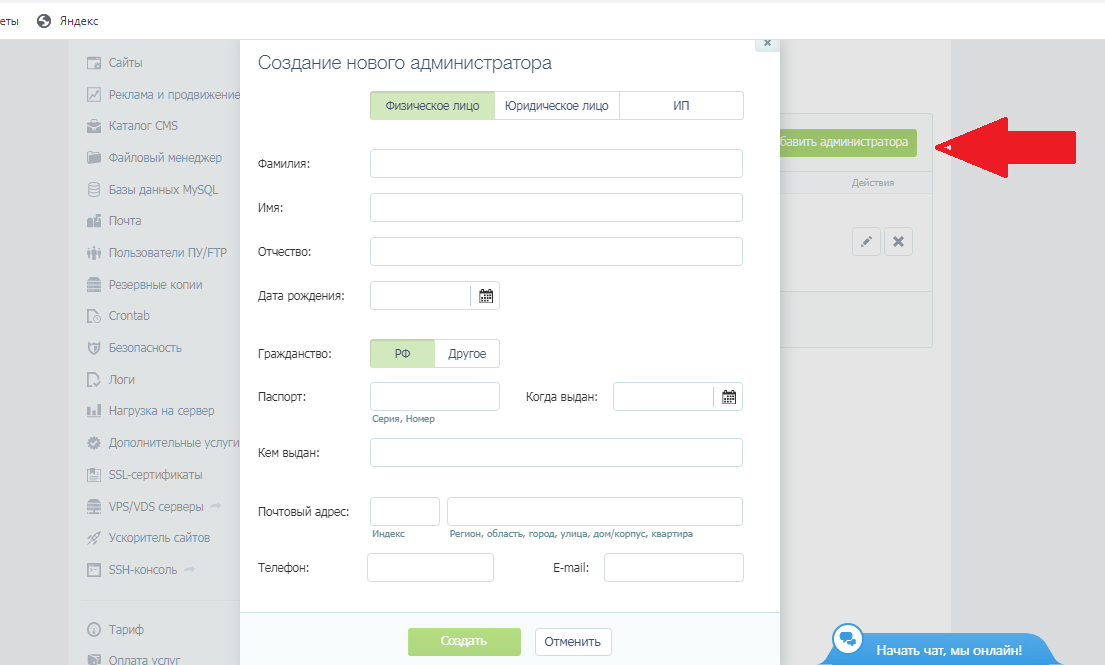Open the File Manager sidebar icon
Screen dimensions: 1105x665
pyautogui.click(x=94, y=158)
